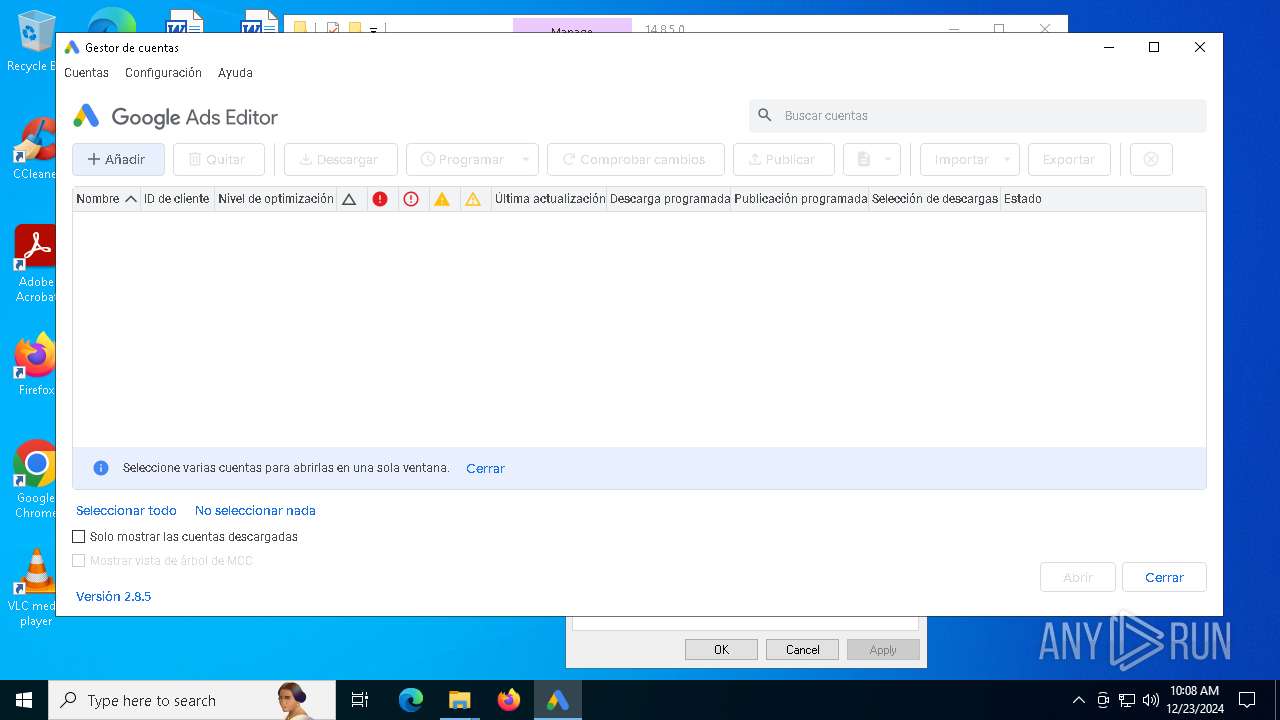The height and width of the screenshot is (720, 1280).
Task: Toggle Mostrar vista de árbol de MCC
Action: click(79, 561)
